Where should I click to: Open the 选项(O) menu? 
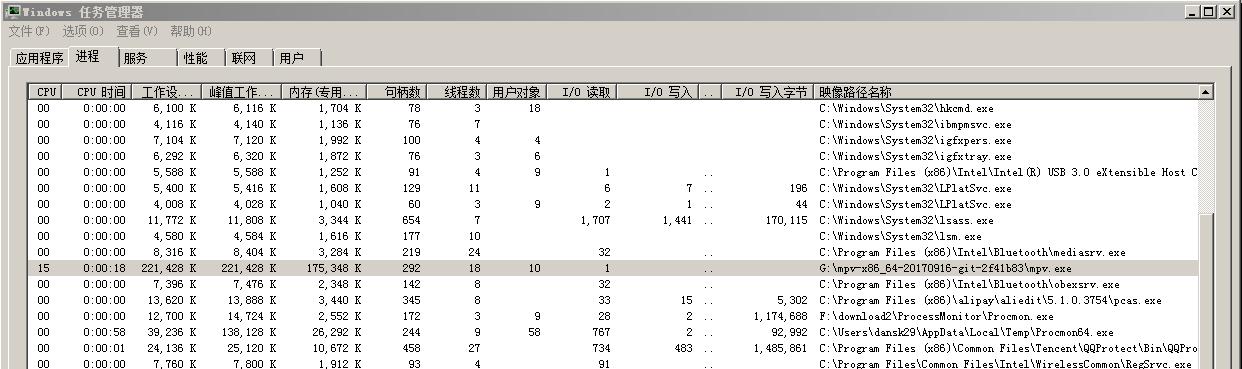point(82,31)
